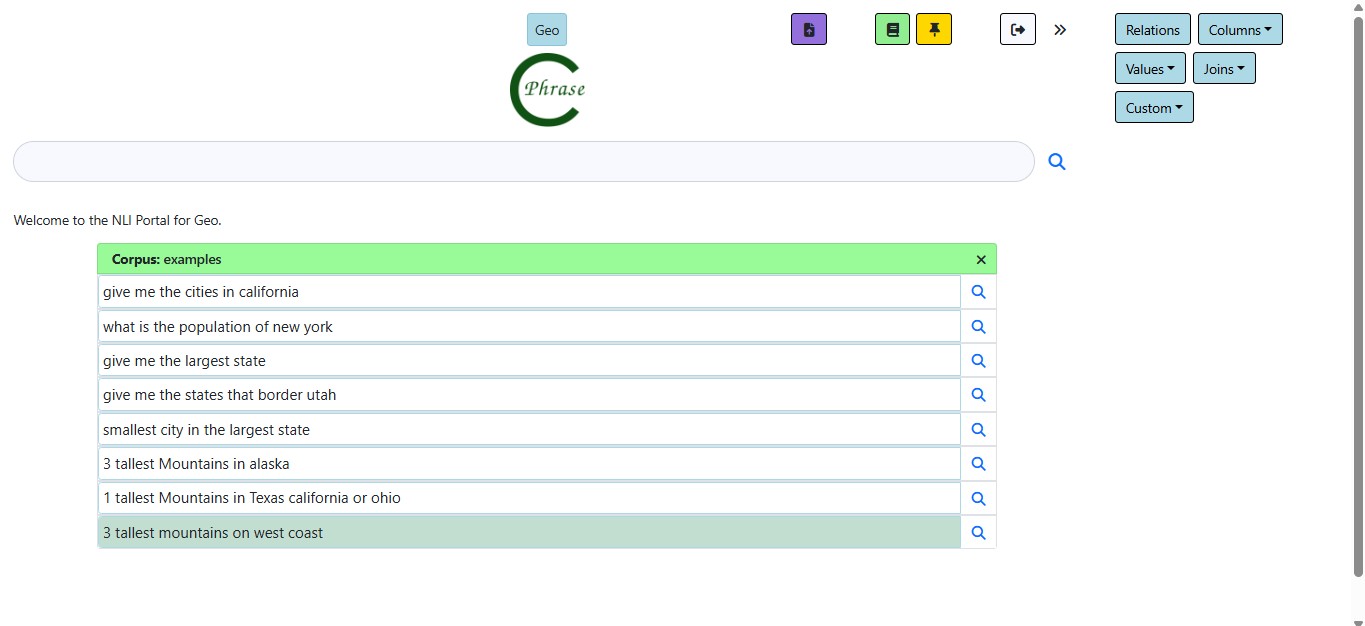Viewport: 1365px width, 626px height.
Task: Run search for 'give me the states that border utah'
Action: coord(978,395)
